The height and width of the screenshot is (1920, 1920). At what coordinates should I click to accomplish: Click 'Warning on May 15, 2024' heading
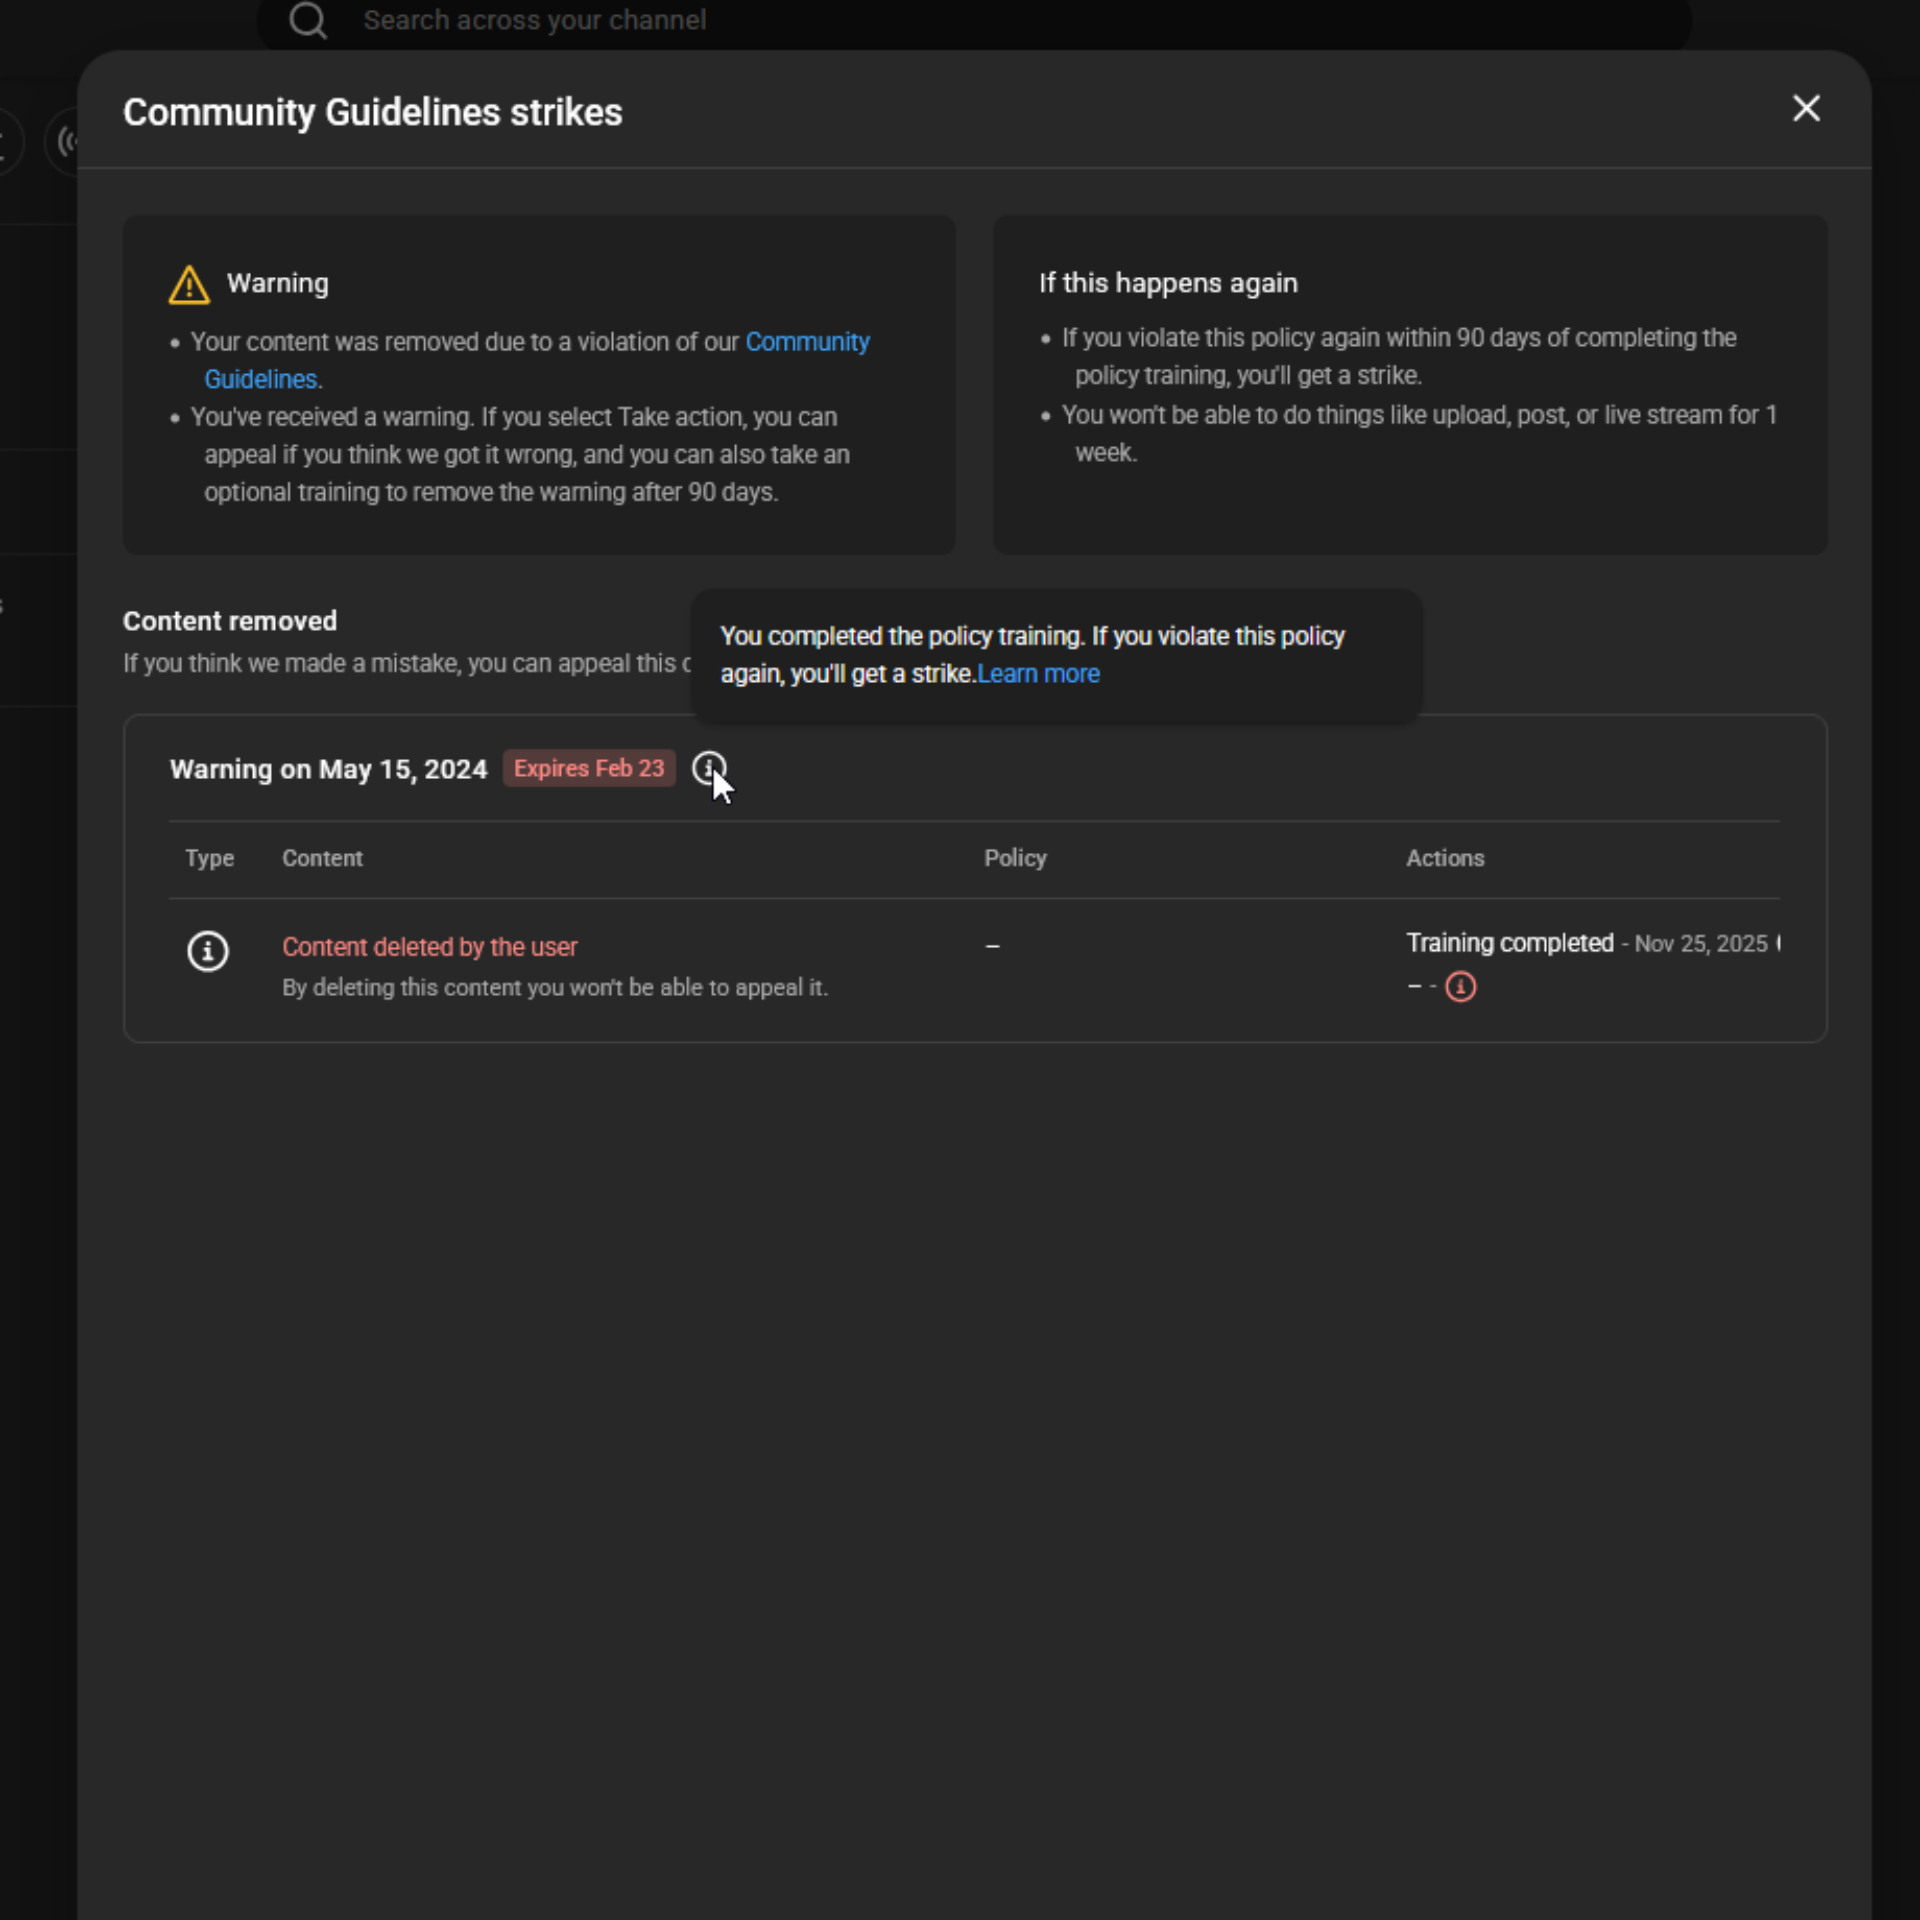[328, 769]
